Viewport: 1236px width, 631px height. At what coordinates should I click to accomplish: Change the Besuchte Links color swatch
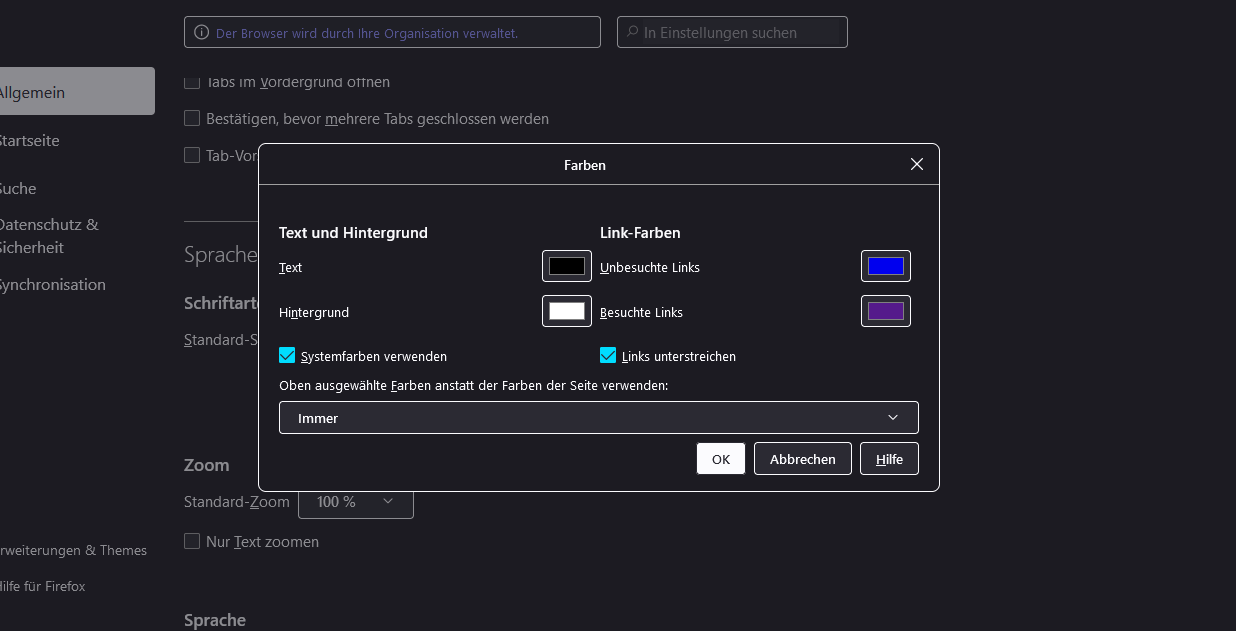pyautogui.click(x=885, y=311)
